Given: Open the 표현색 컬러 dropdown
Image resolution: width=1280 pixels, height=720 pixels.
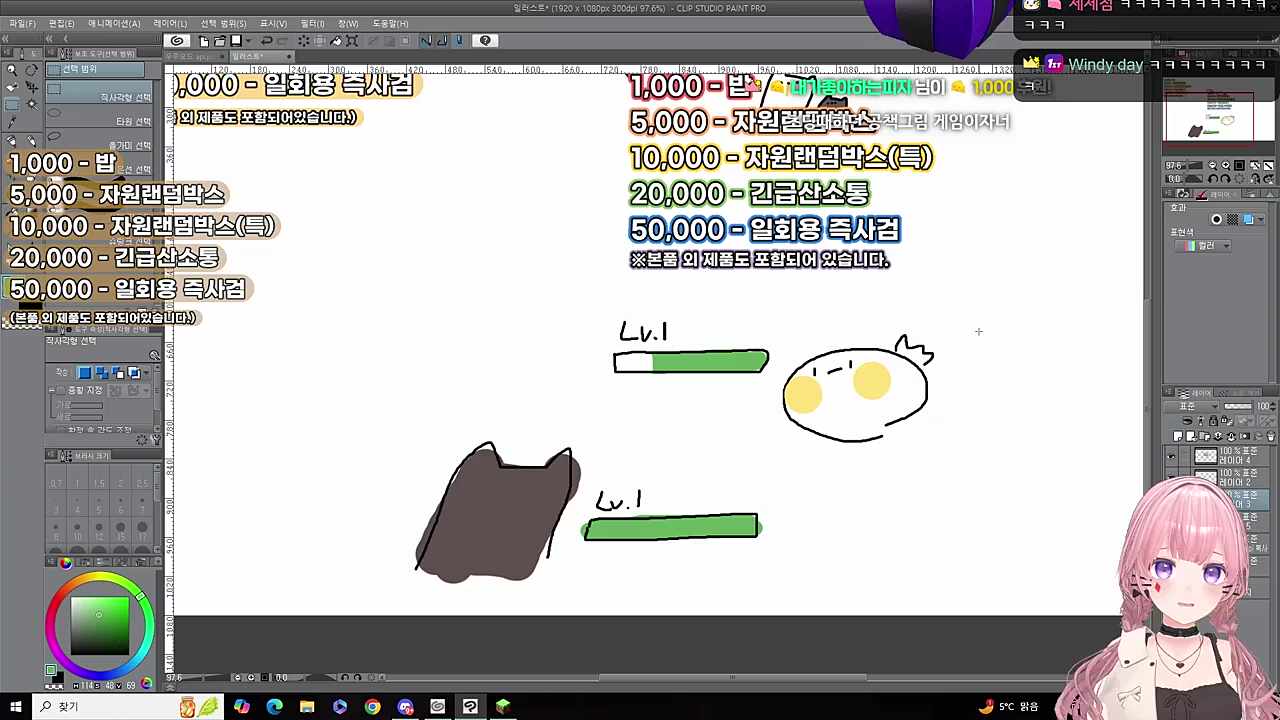Looking at the screenshot, I should point(1203,245).
